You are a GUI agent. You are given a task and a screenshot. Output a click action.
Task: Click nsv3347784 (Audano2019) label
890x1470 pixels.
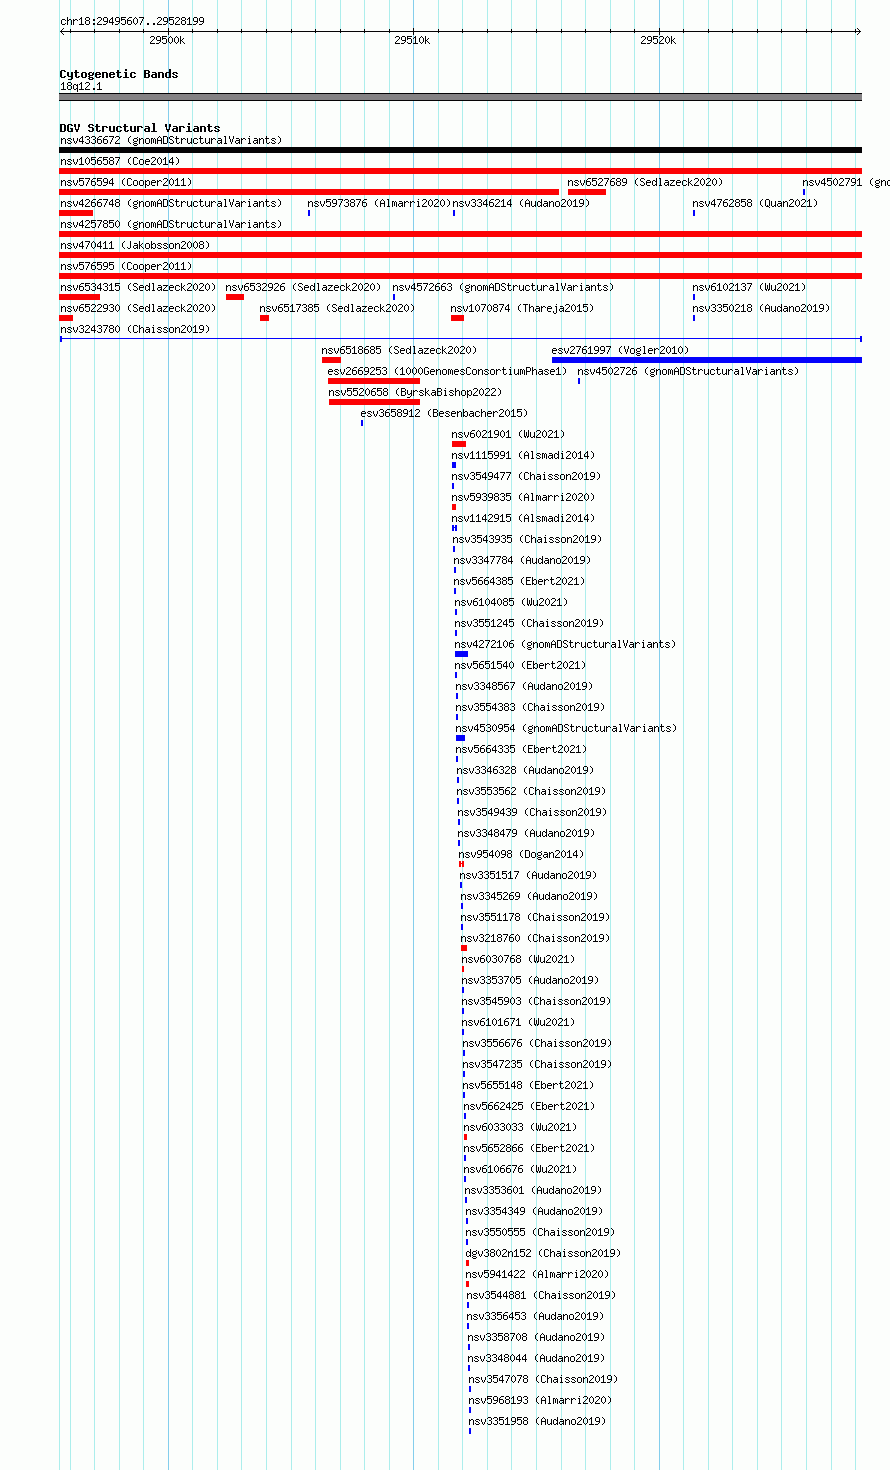pos(522,560)
